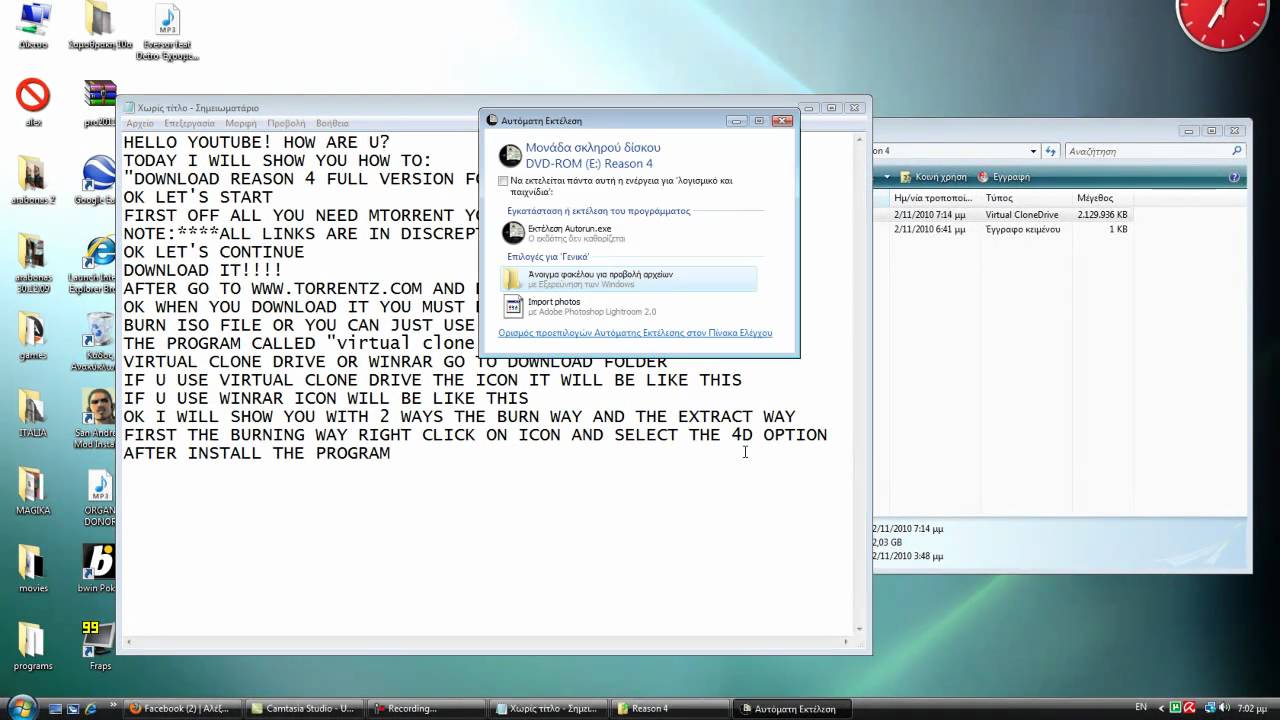
Task: Open Δίκτυο network desktop icon
Action: (x=33, y=25)
